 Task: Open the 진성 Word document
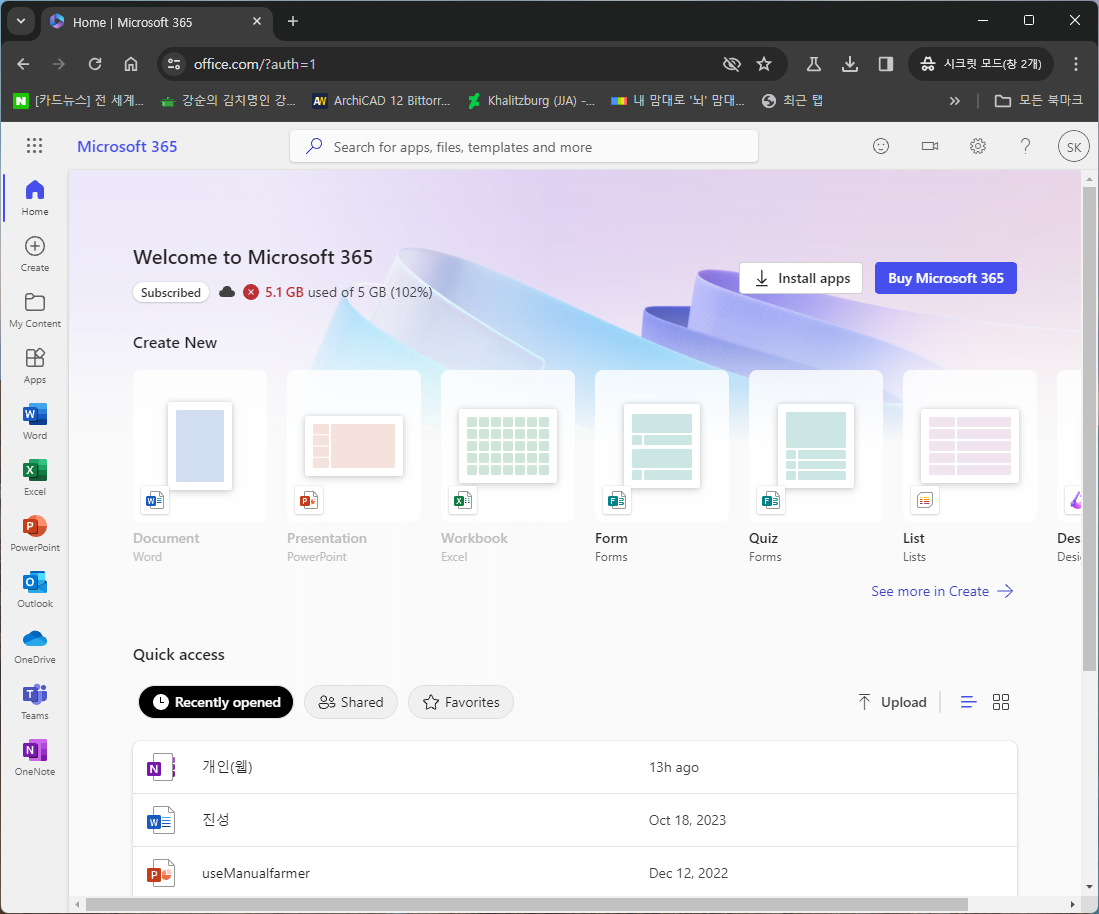pyautogui.click(x=575, y=820)
